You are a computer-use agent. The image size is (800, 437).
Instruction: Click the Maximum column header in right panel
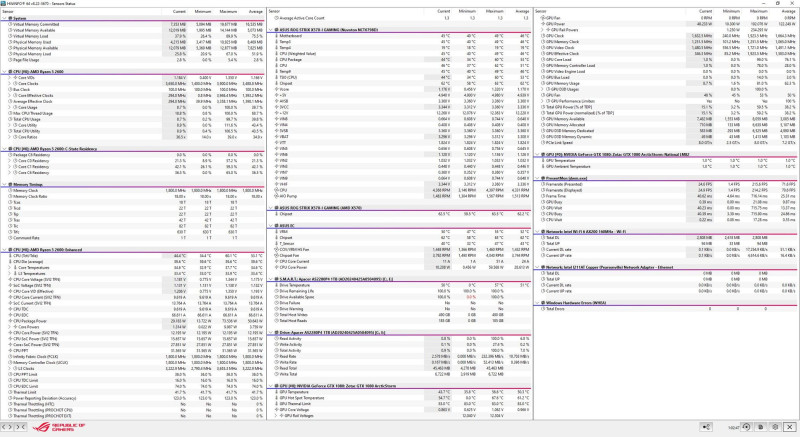[759, 11]
